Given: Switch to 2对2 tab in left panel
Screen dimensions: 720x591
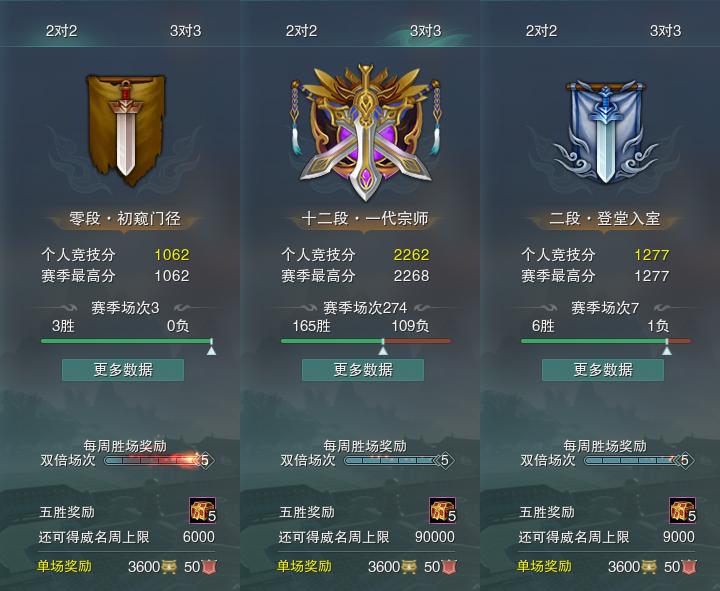Looking at the screenshot, I should click(x=61, y=31).
